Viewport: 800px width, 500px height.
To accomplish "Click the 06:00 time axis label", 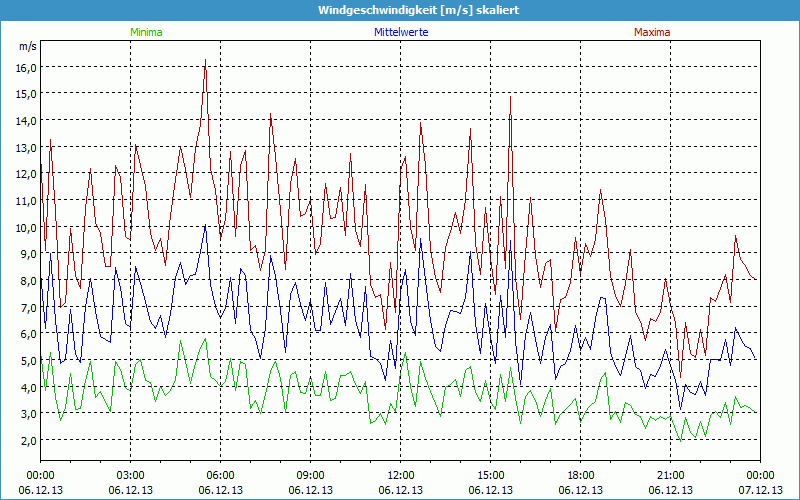I will pos(220,476).
